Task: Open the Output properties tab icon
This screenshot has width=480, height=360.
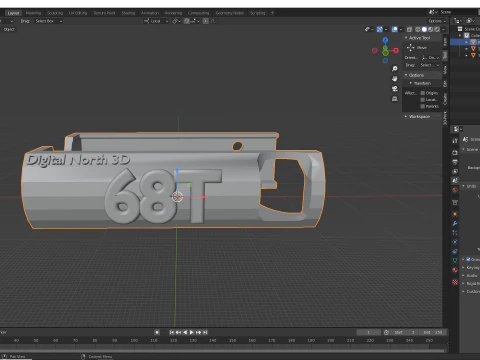Action: [455, 162]
